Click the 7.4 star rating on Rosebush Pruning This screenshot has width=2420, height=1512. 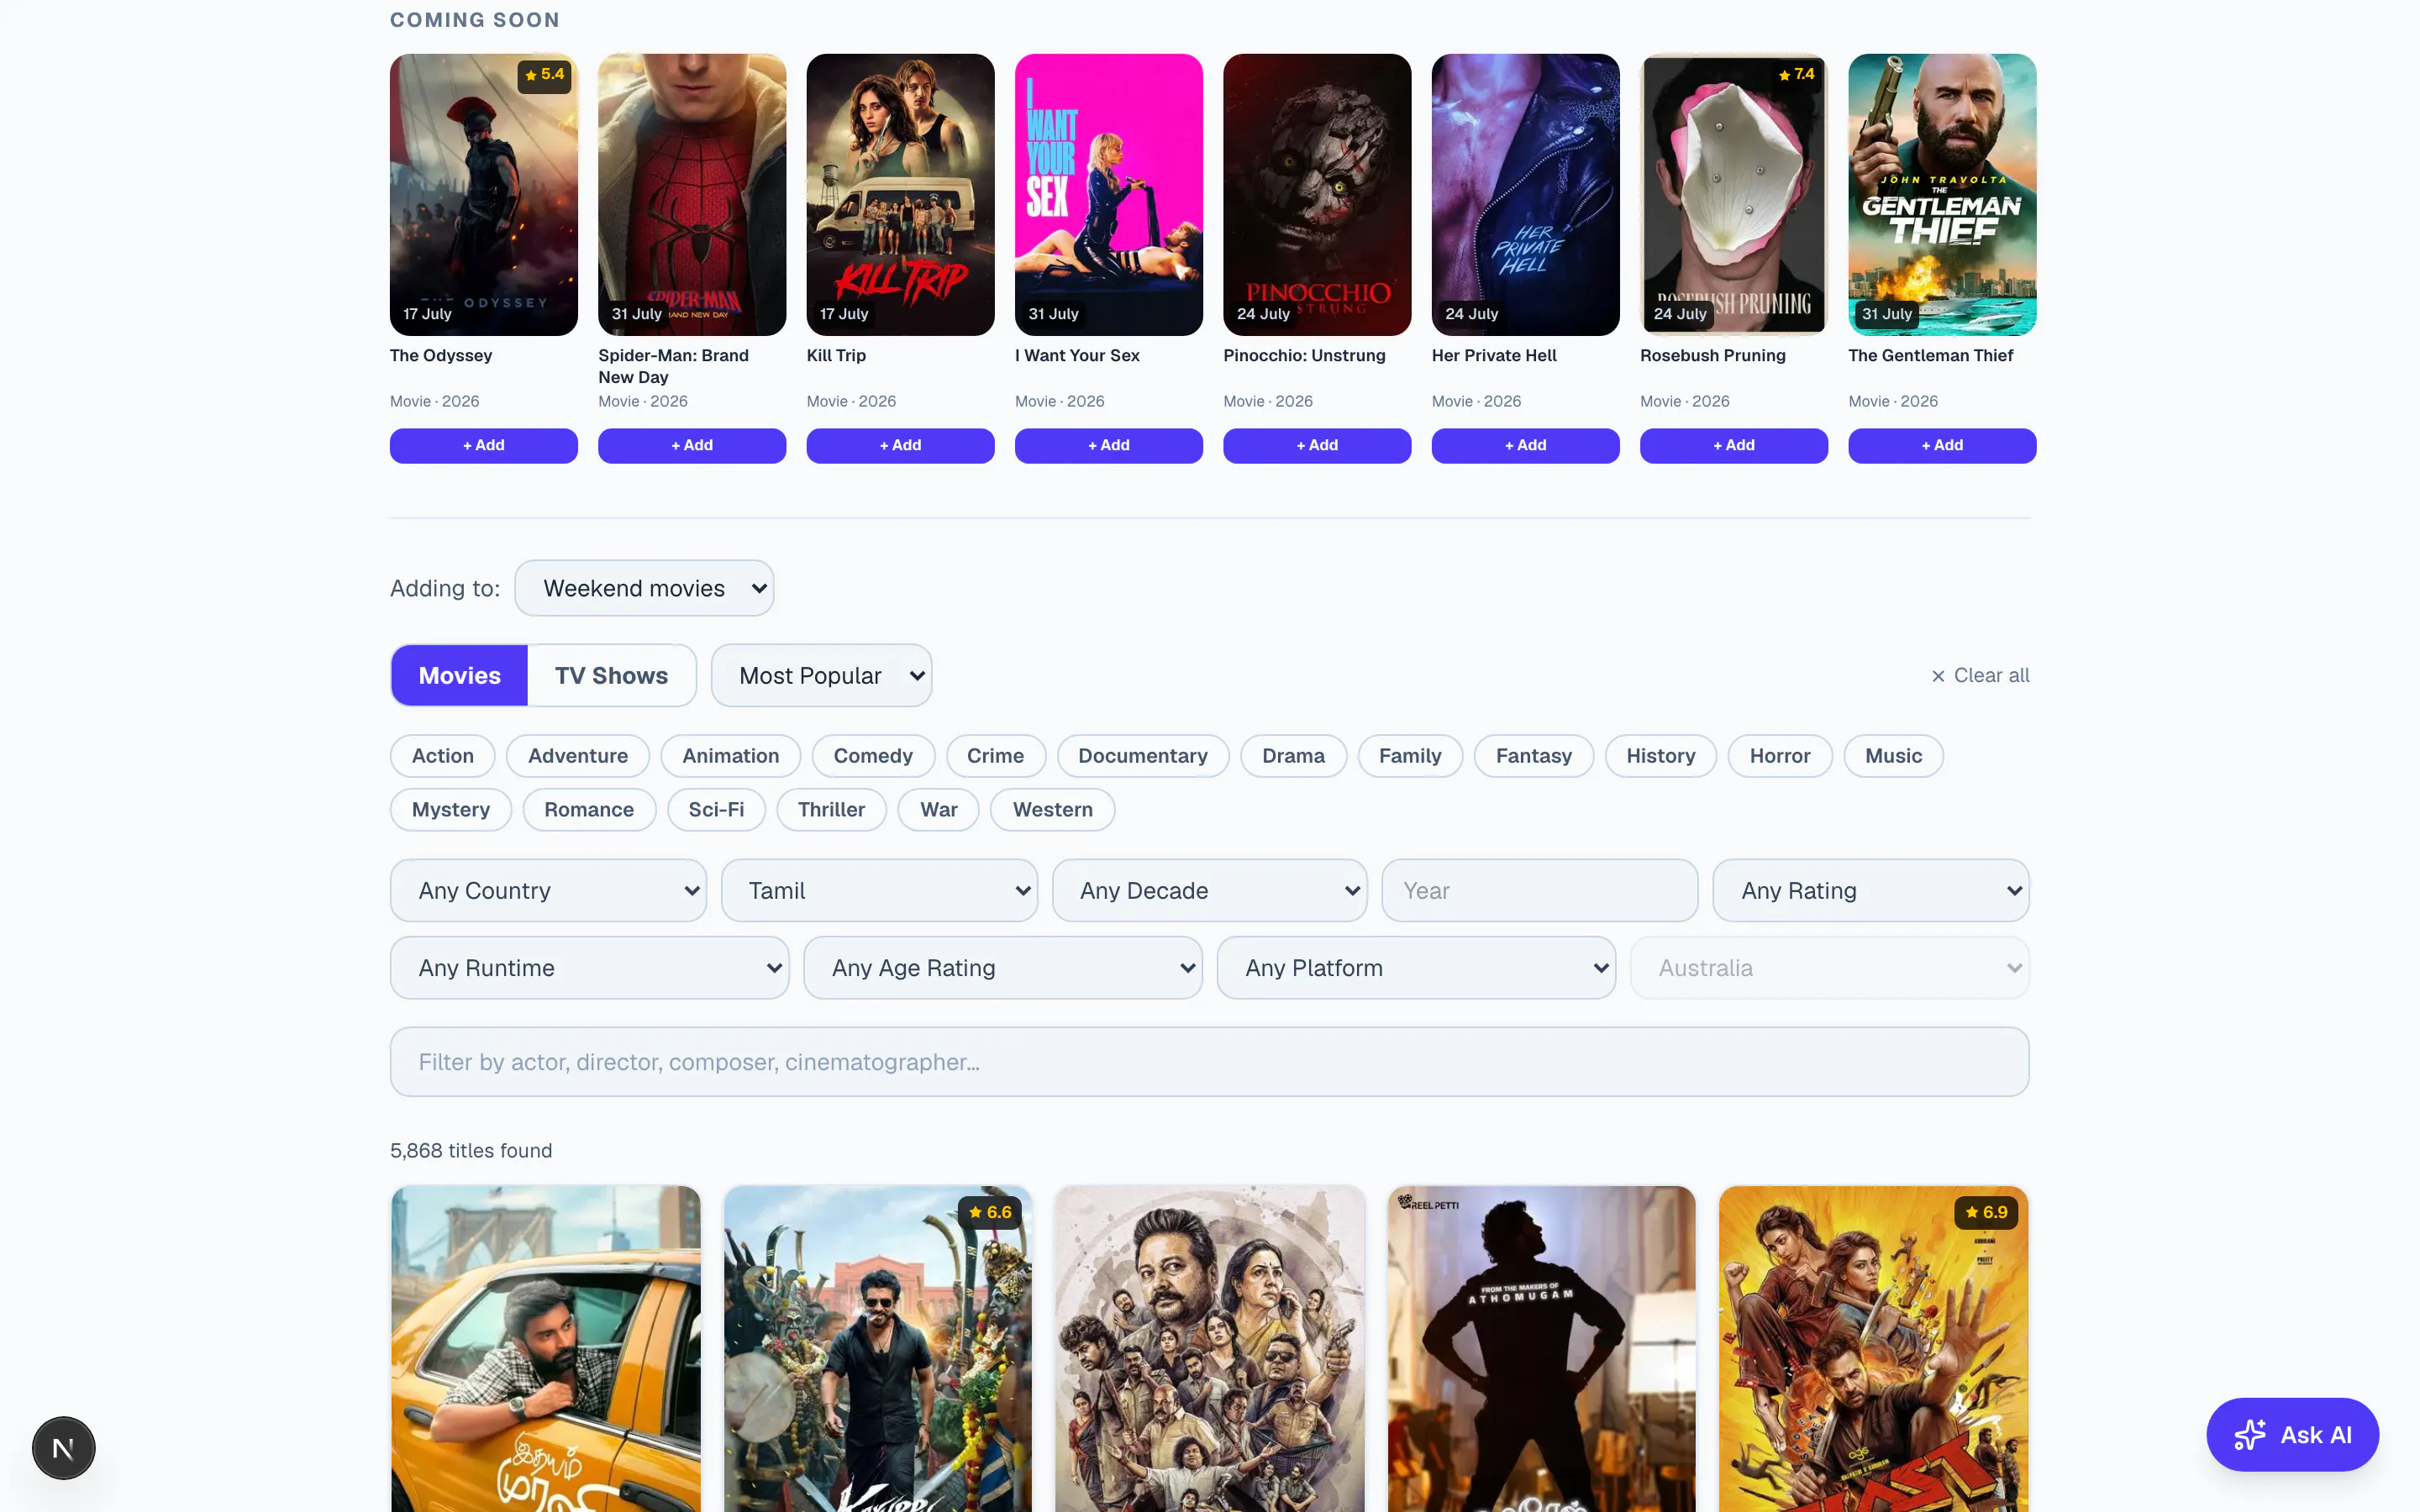[x=1796, y=74]
